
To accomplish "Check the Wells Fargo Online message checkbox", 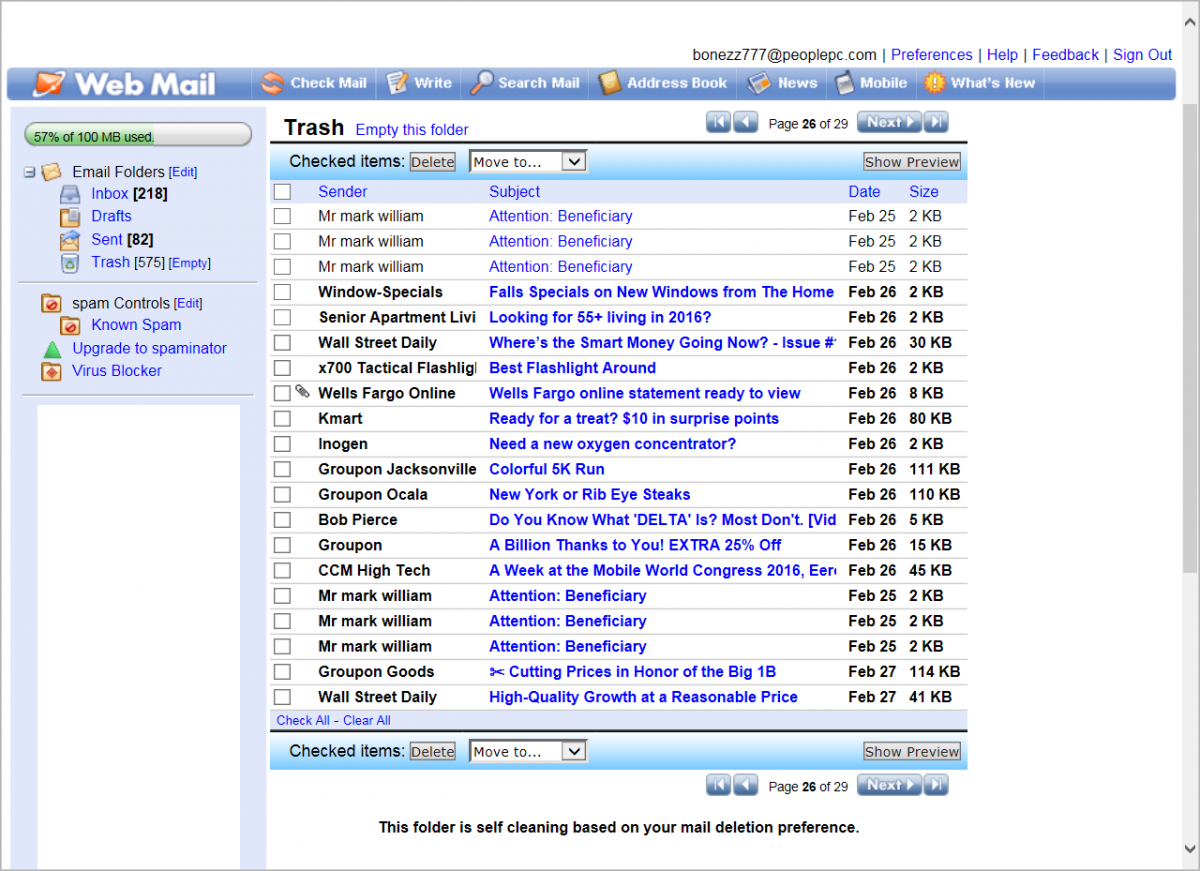I will 282,393.
